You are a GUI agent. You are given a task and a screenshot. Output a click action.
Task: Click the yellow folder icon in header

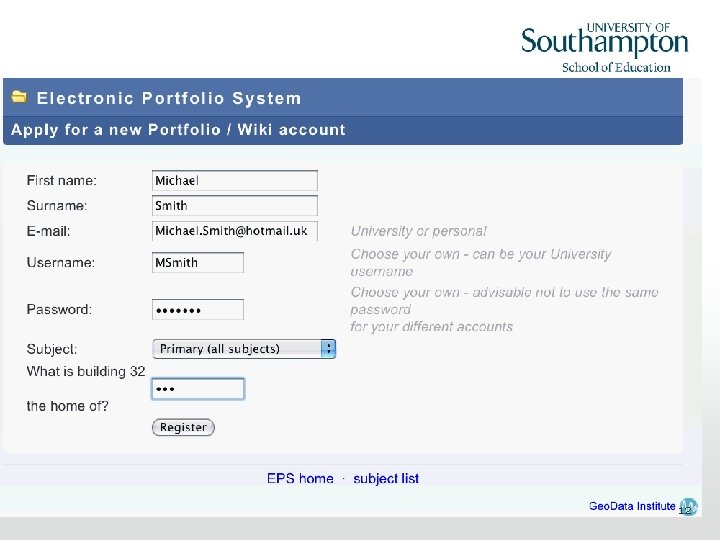pos(19,97)
